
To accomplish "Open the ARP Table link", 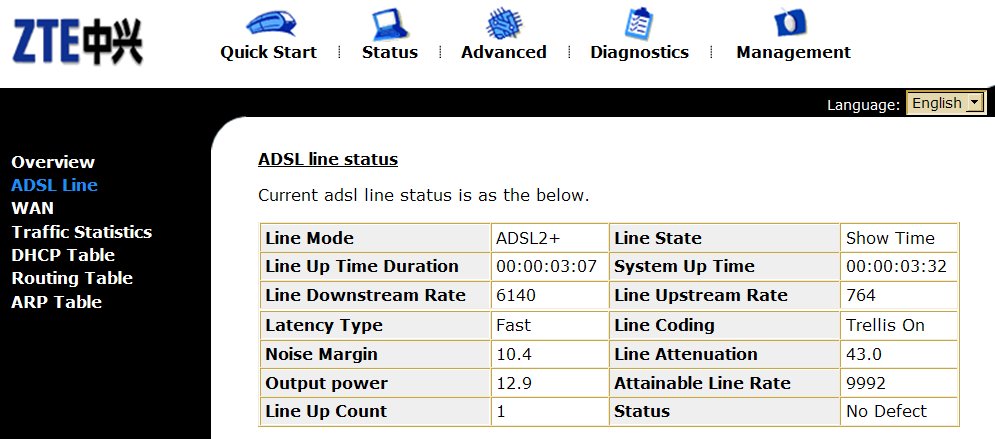I will click(56, 301).
